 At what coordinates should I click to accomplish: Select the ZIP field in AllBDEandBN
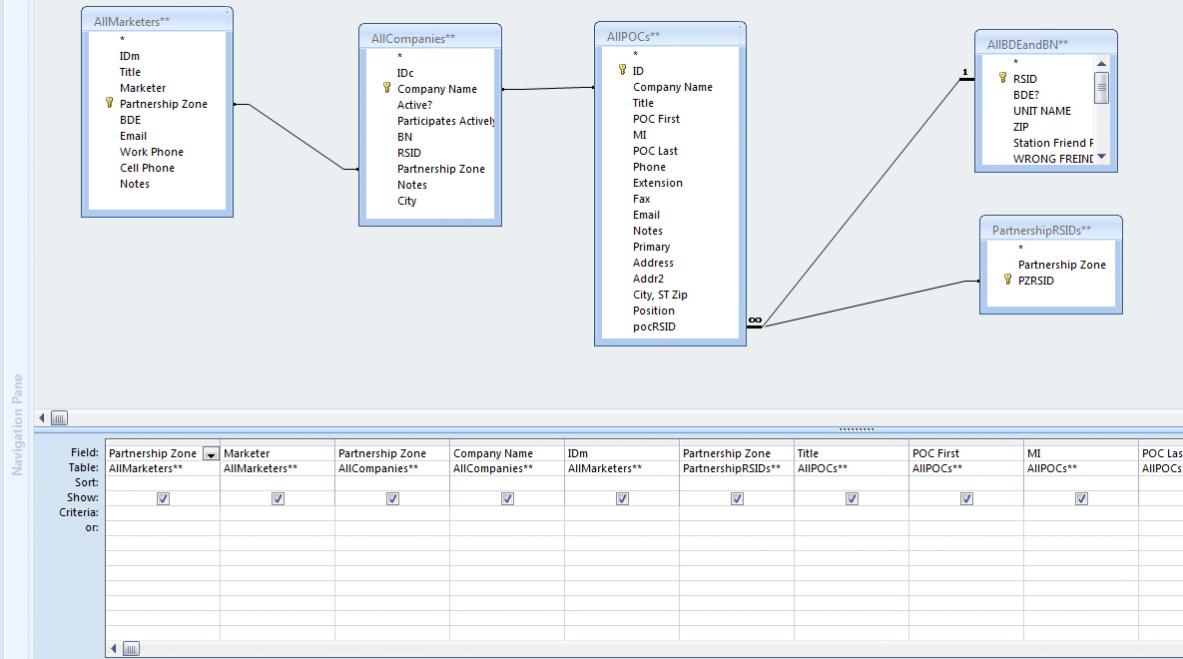tap(1020, 127)
